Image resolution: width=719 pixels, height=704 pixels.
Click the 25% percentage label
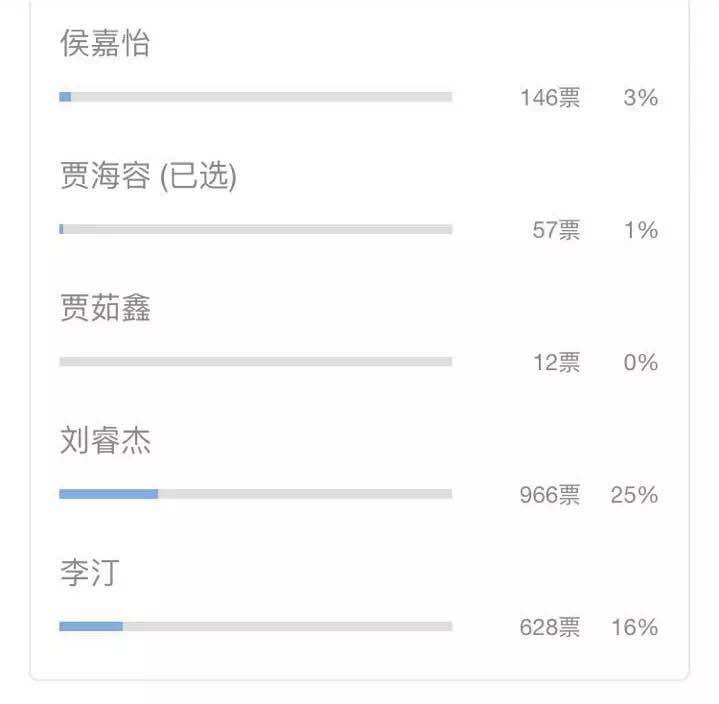634,495
